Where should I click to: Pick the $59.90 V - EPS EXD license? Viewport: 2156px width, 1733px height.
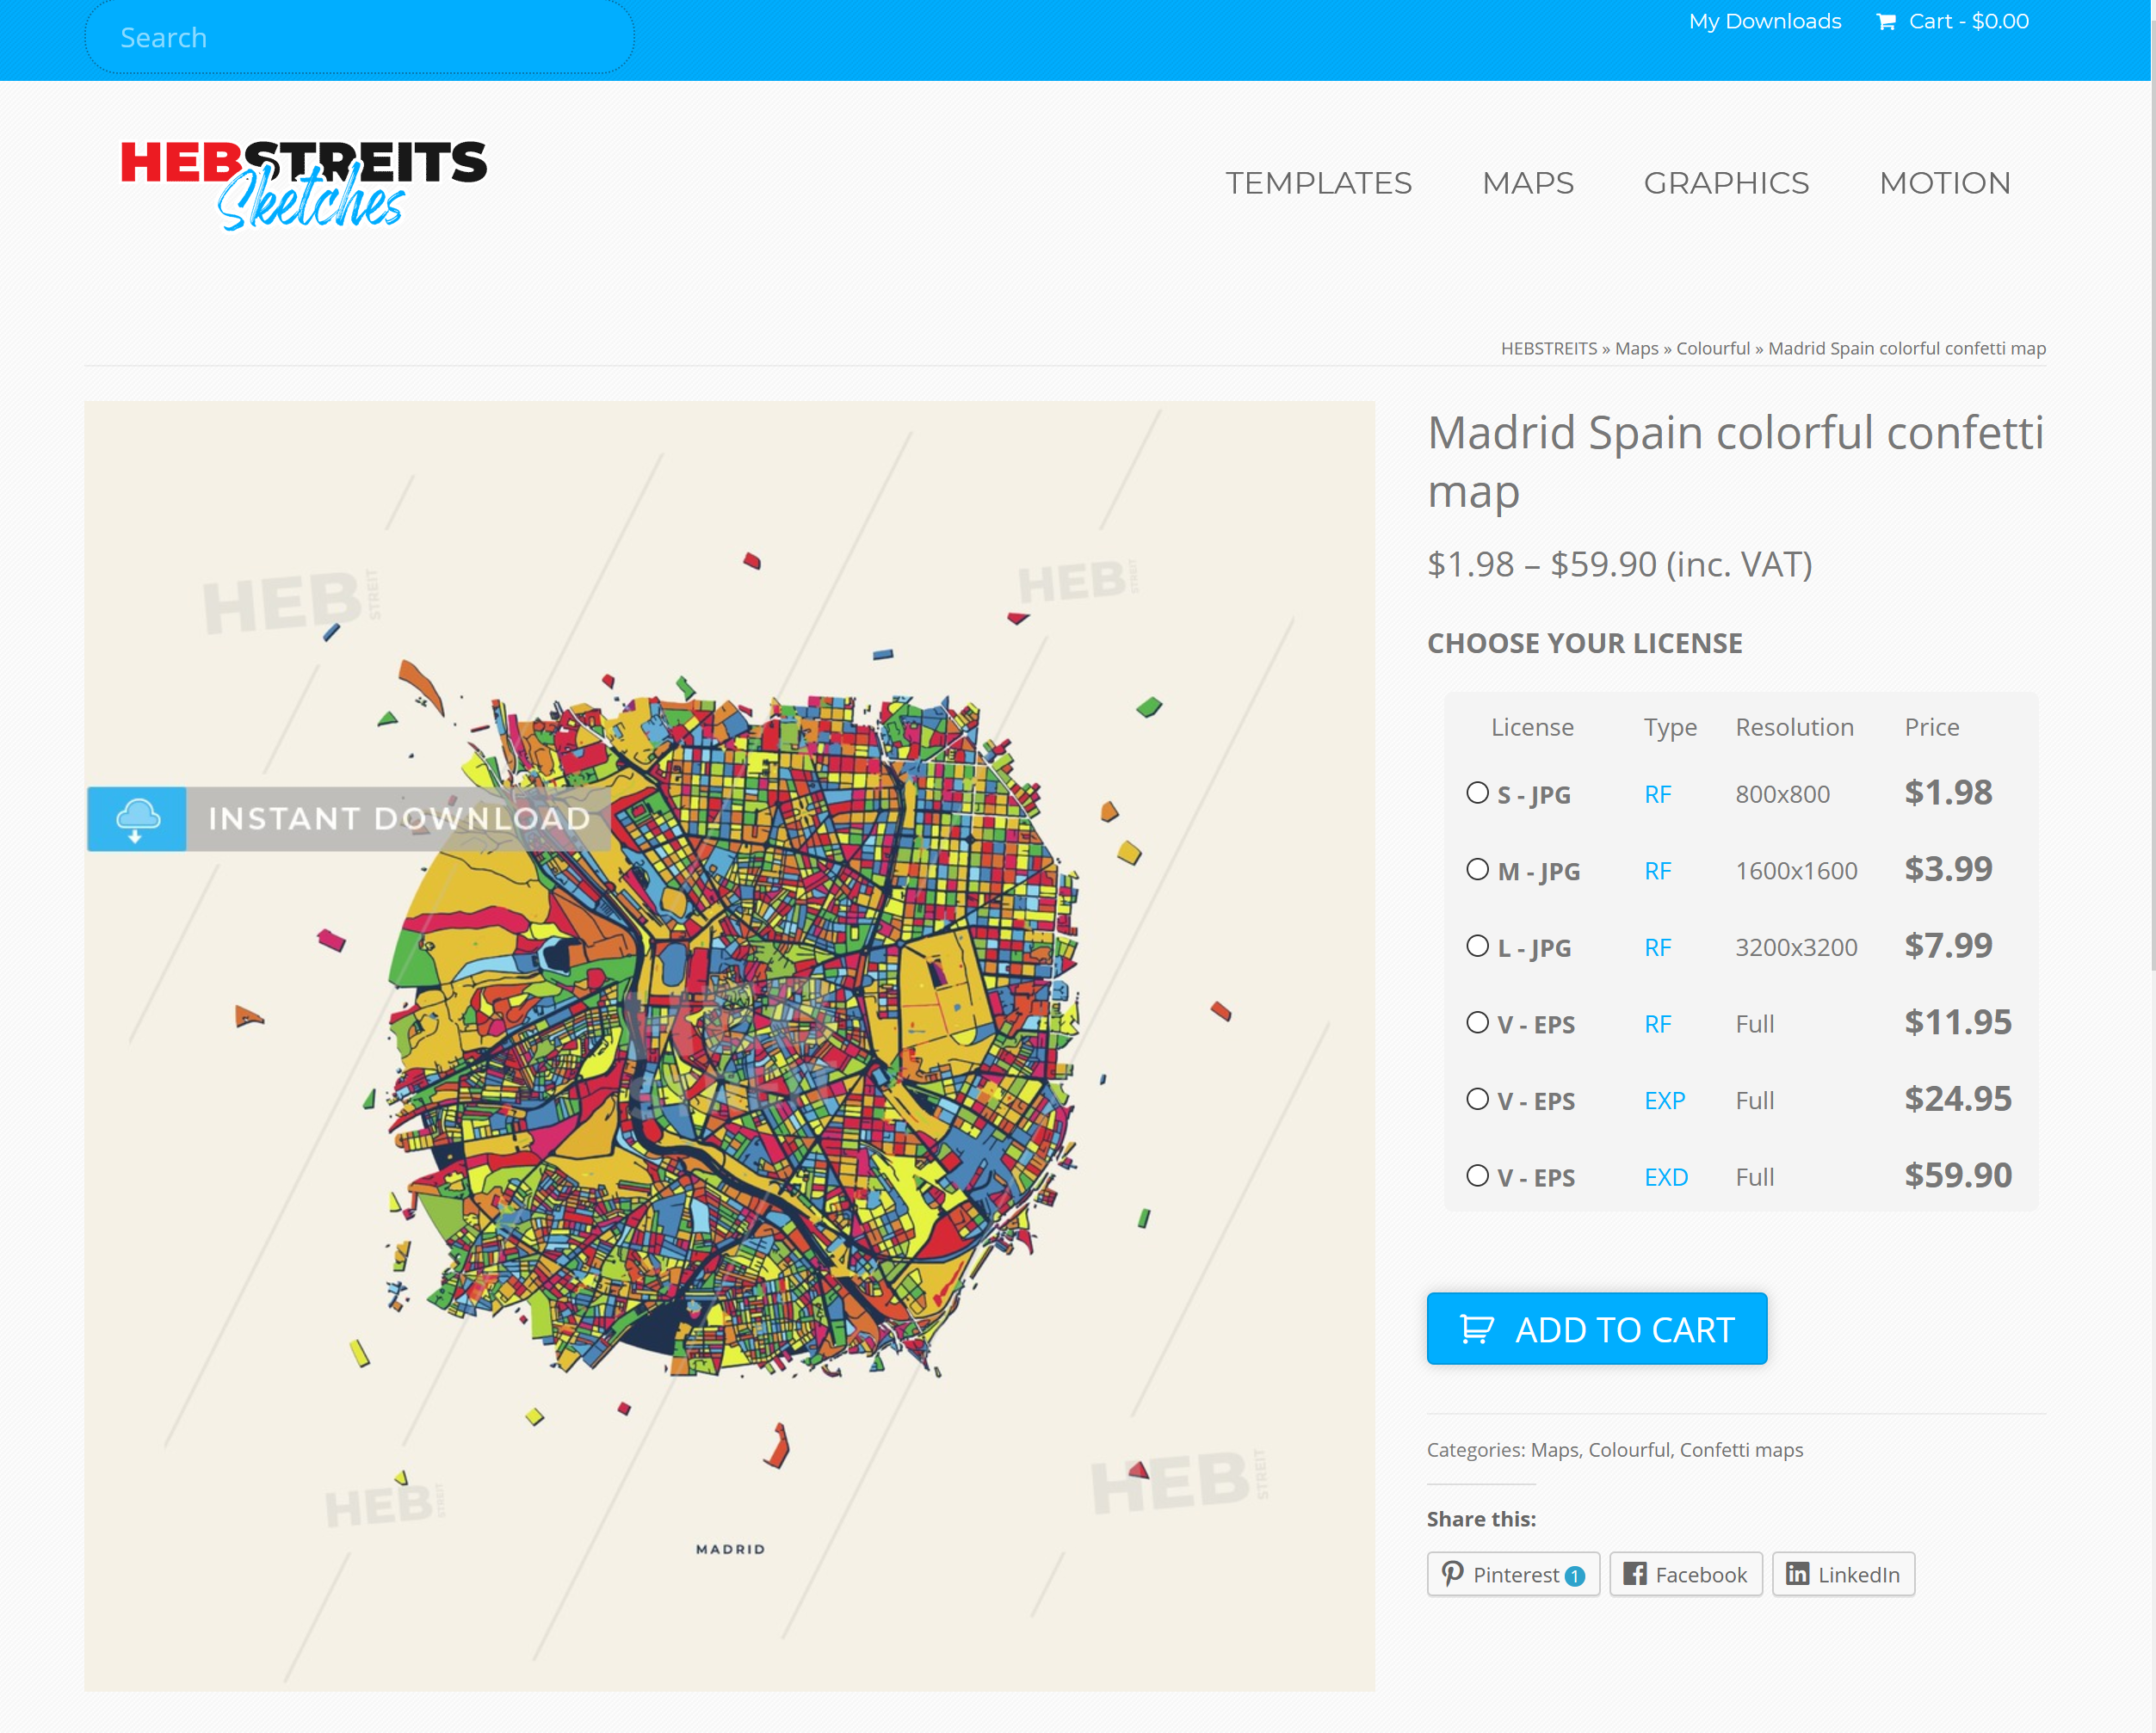click(1477, 1176)
